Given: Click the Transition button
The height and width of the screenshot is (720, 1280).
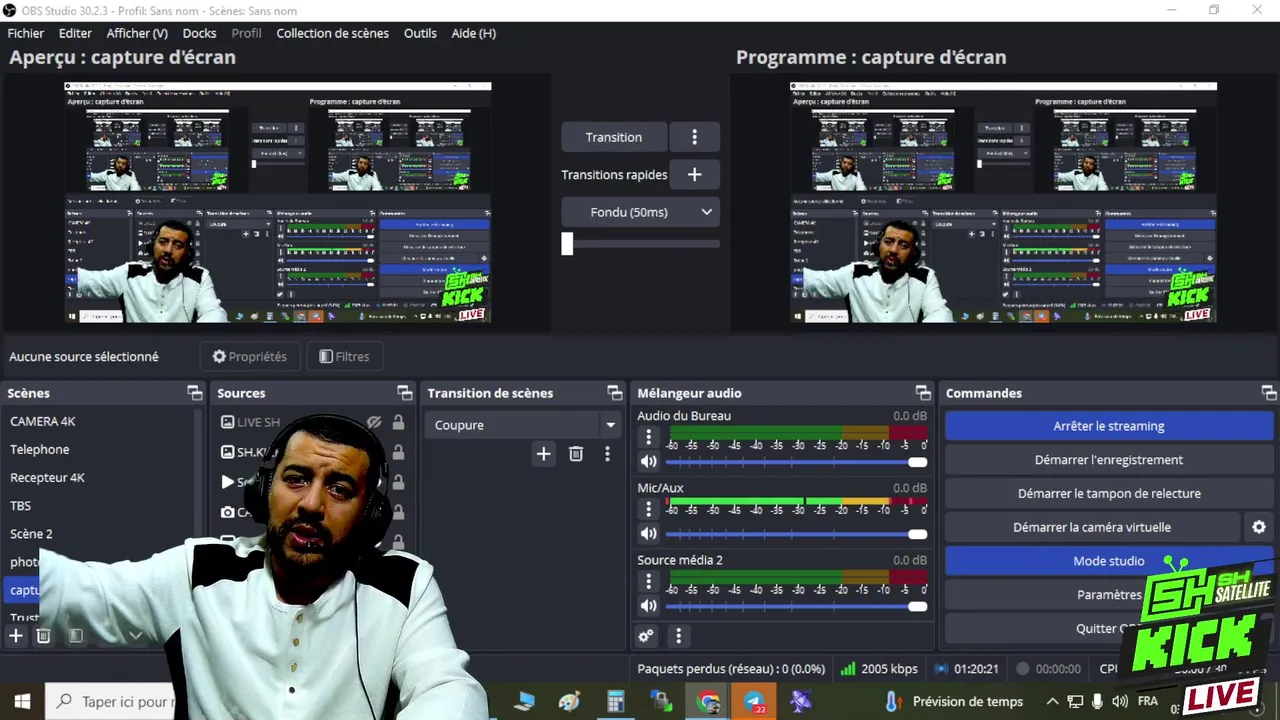Looking at the screenshot, I should tap(614, 137).
